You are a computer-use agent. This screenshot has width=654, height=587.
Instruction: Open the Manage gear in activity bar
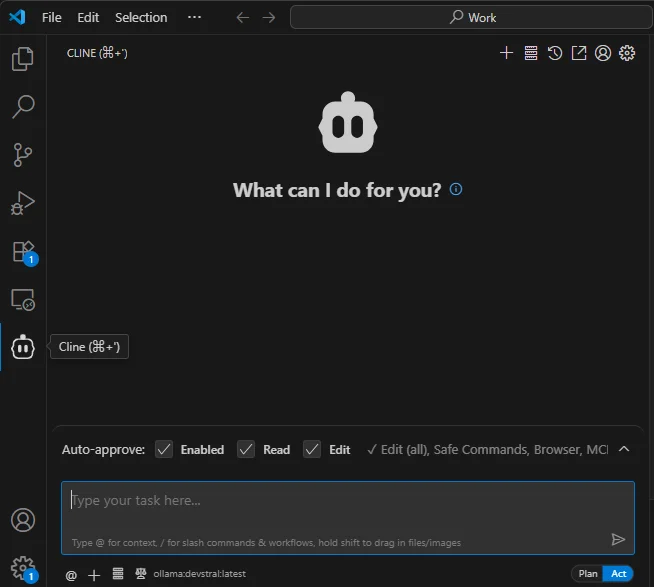pyautogui.click(x=24, y=569)
